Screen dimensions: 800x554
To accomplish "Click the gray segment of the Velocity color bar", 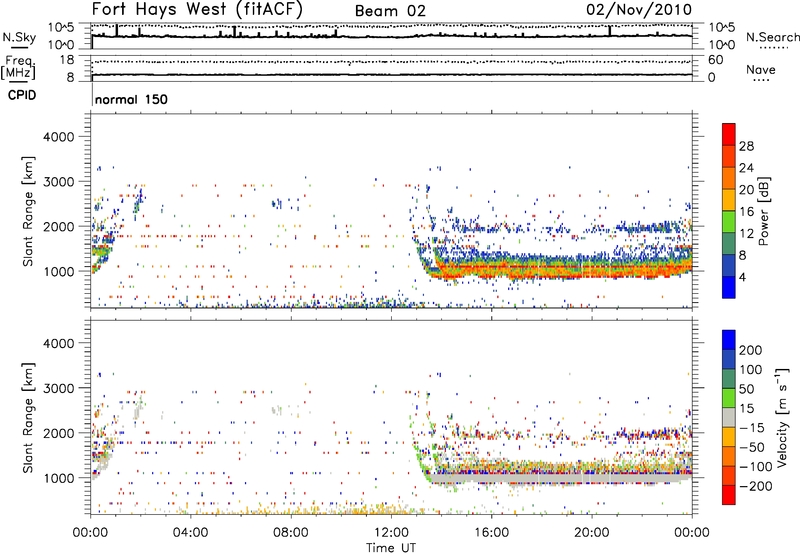I will (x=729, y=418).
